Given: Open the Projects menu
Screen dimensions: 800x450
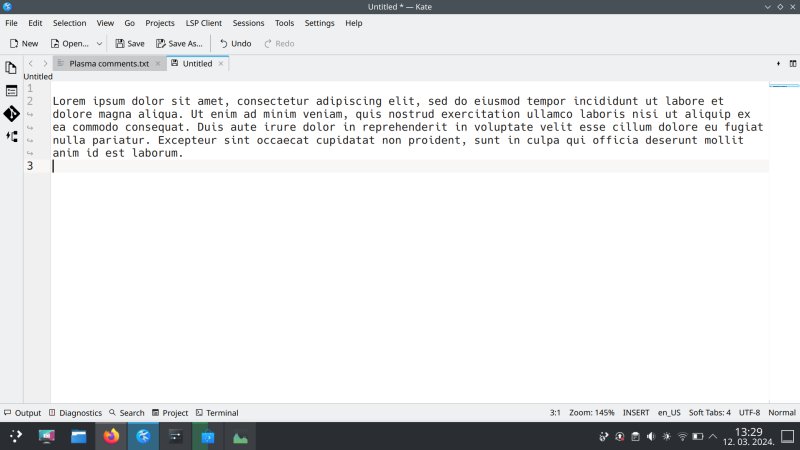Looking at the screenshot, I should pyautogui.click(x=160, y=23).
